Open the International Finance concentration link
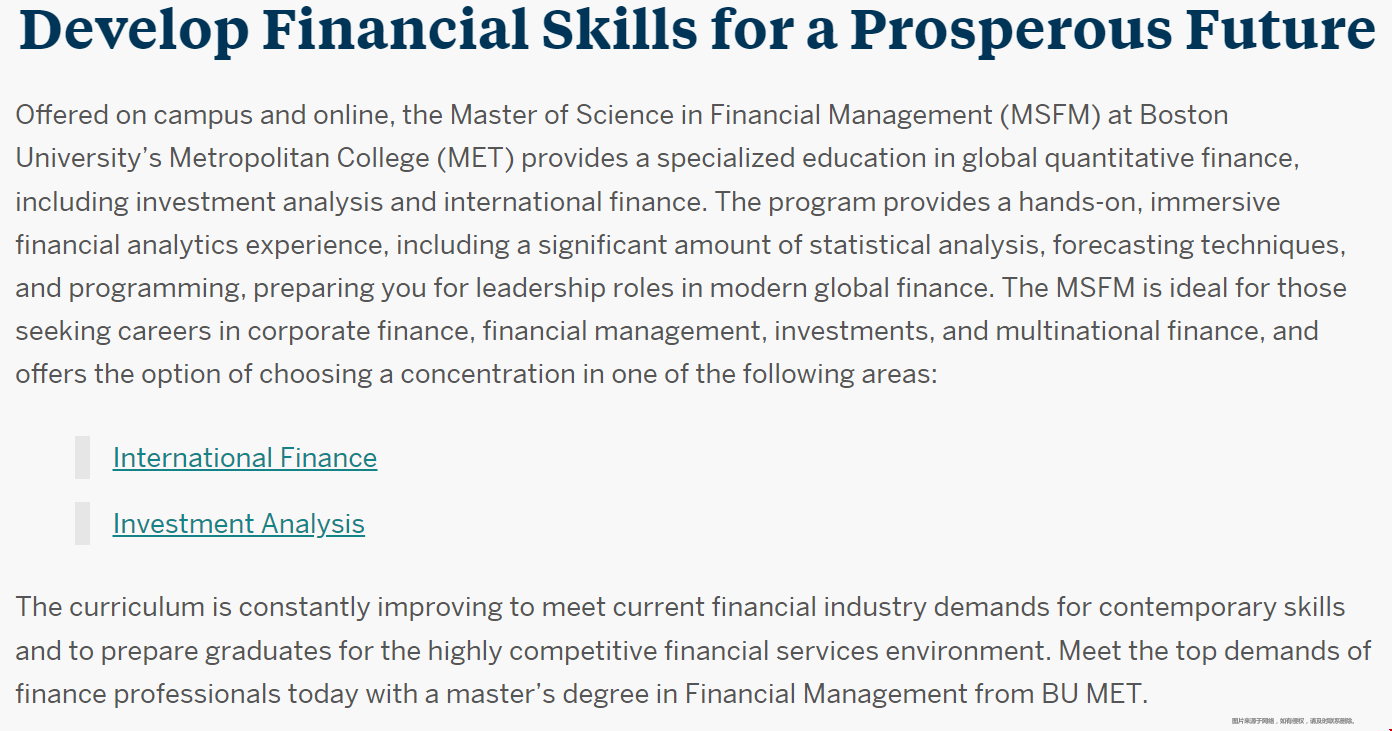Screen dimensions: 1392x731 [x=245, y=458]
